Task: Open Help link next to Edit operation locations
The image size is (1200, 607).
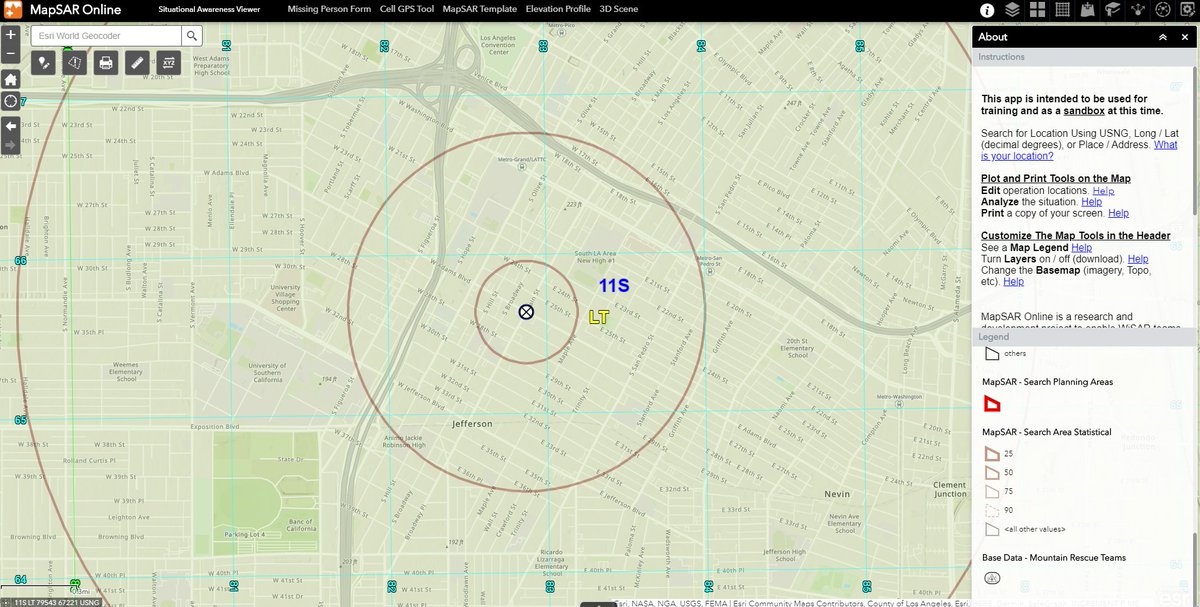Action: [x=1103, y=190]
